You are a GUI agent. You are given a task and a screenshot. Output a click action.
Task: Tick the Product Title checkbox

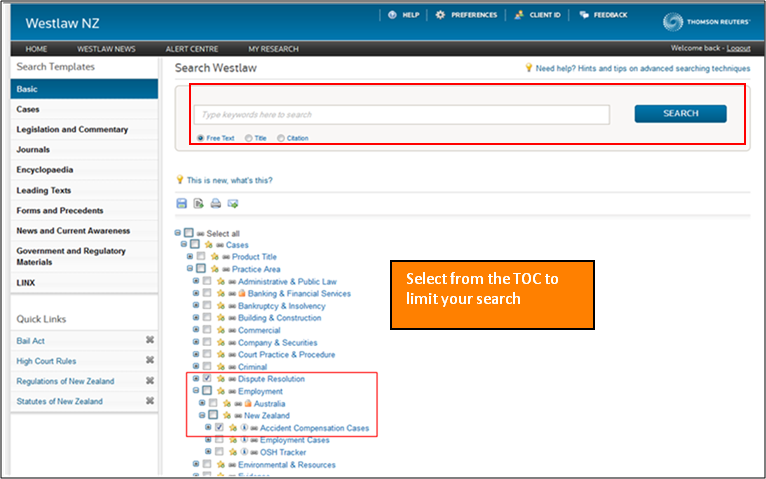201,256
